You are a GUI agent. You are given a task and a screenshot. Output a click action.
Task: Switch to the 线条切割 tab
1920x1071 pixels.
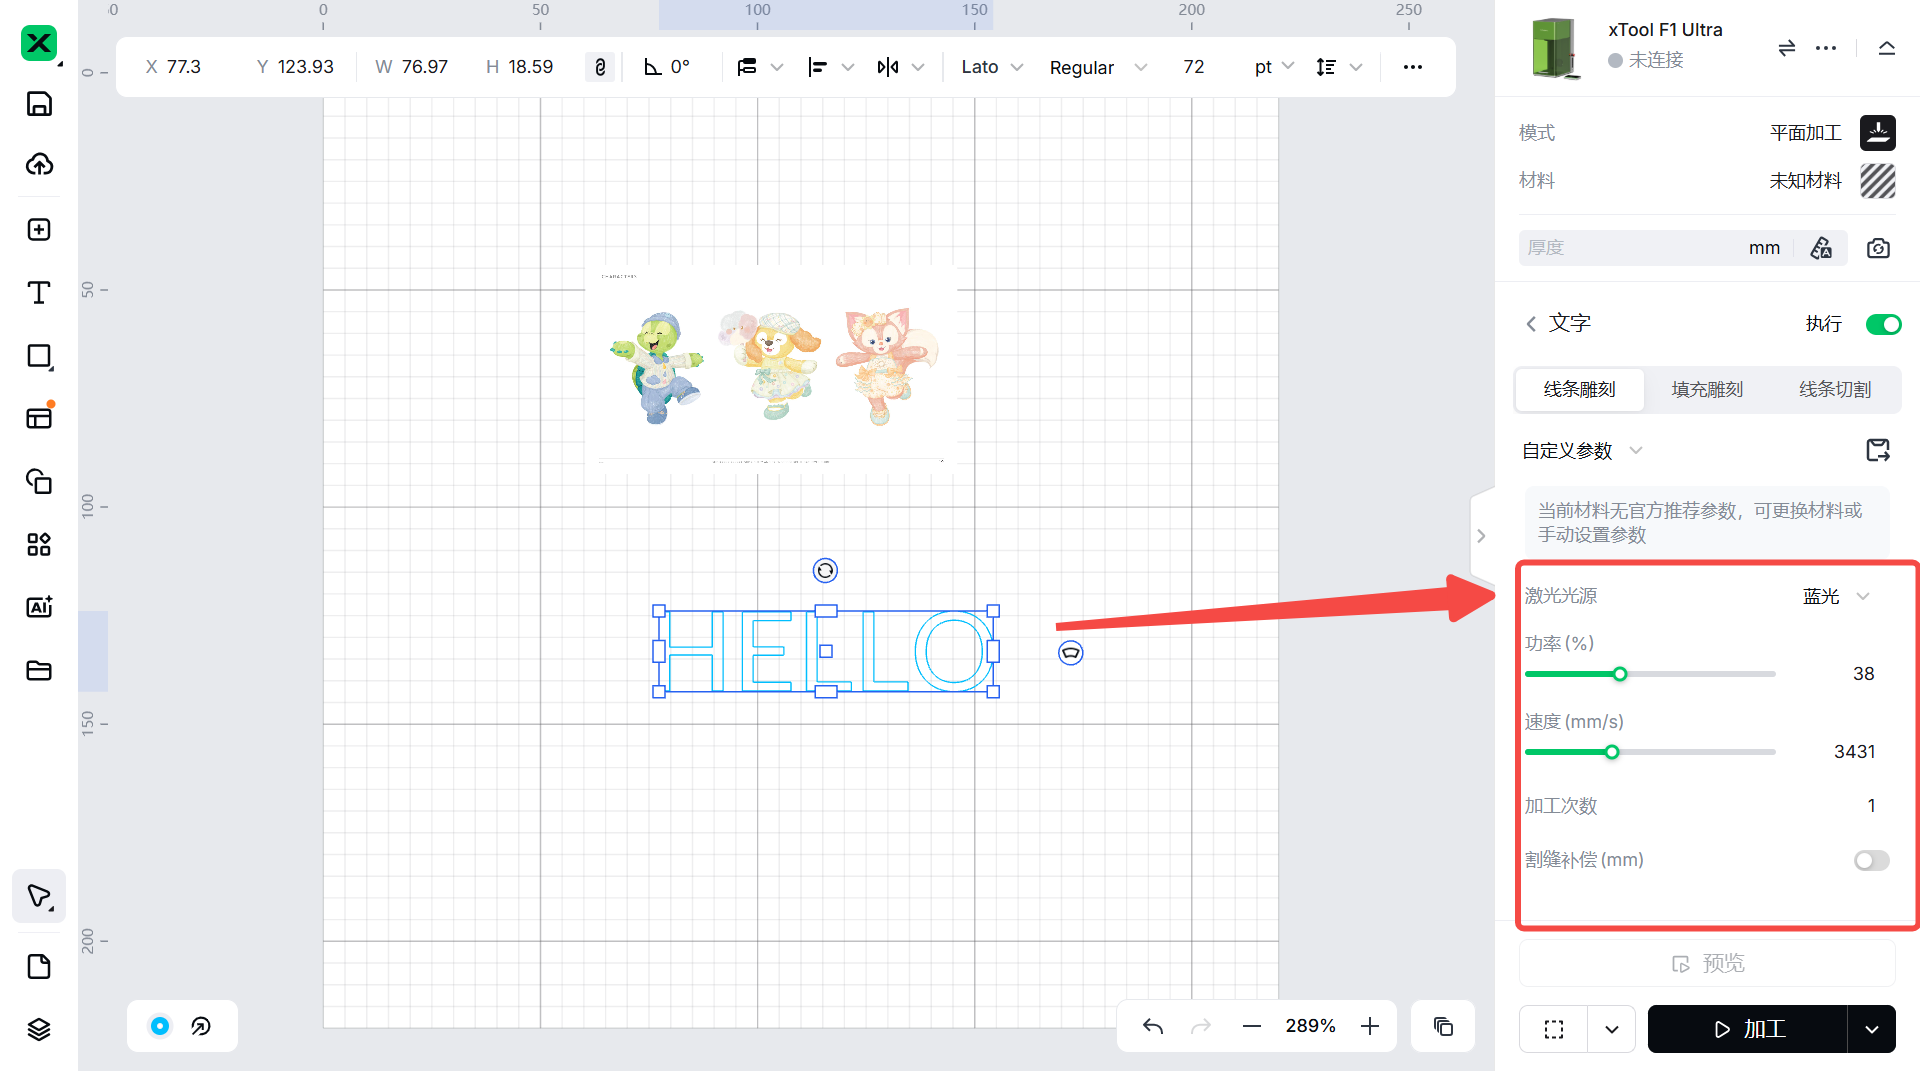pyautogui.click(x=1835, y=389)
